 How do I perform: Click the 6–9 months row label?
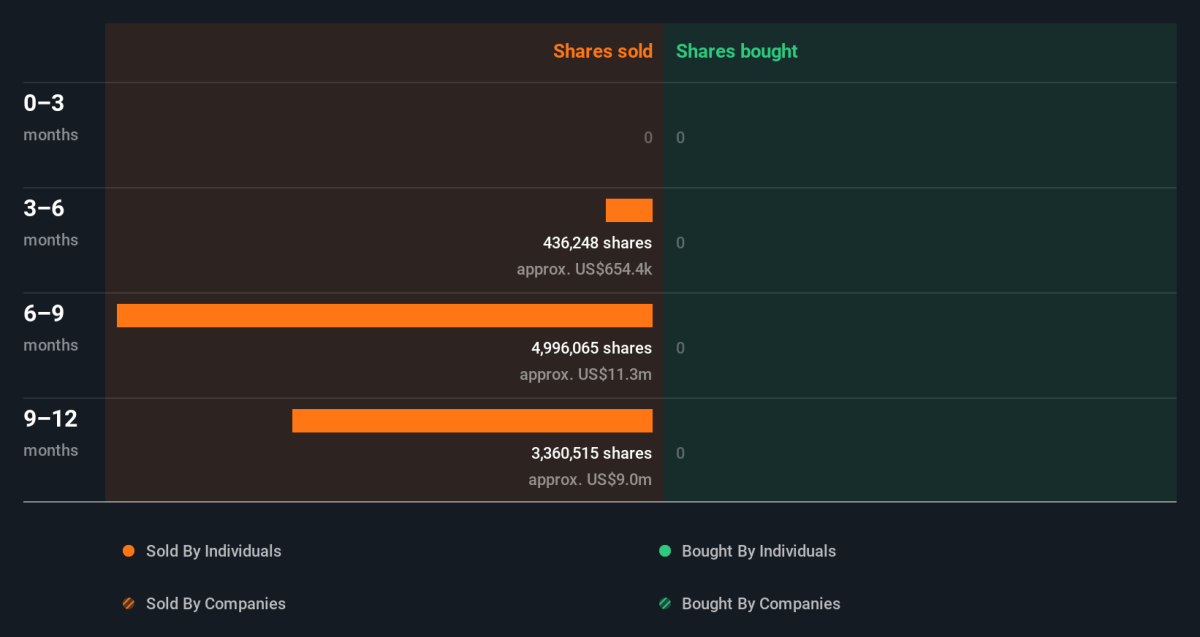pos(51,327)
